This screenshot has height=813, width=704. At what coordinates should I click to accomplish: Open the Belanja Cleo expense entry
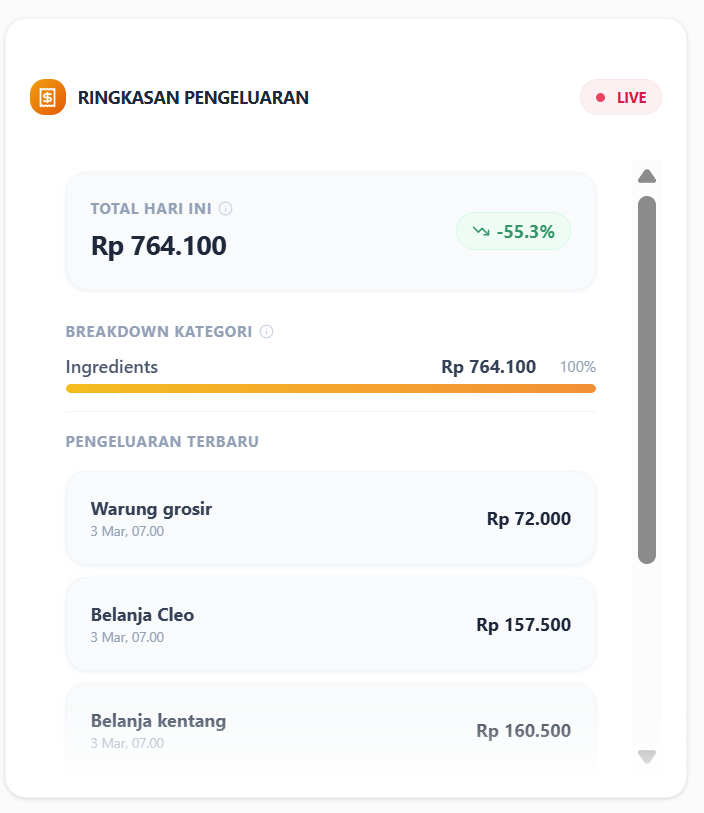[330, 624]
